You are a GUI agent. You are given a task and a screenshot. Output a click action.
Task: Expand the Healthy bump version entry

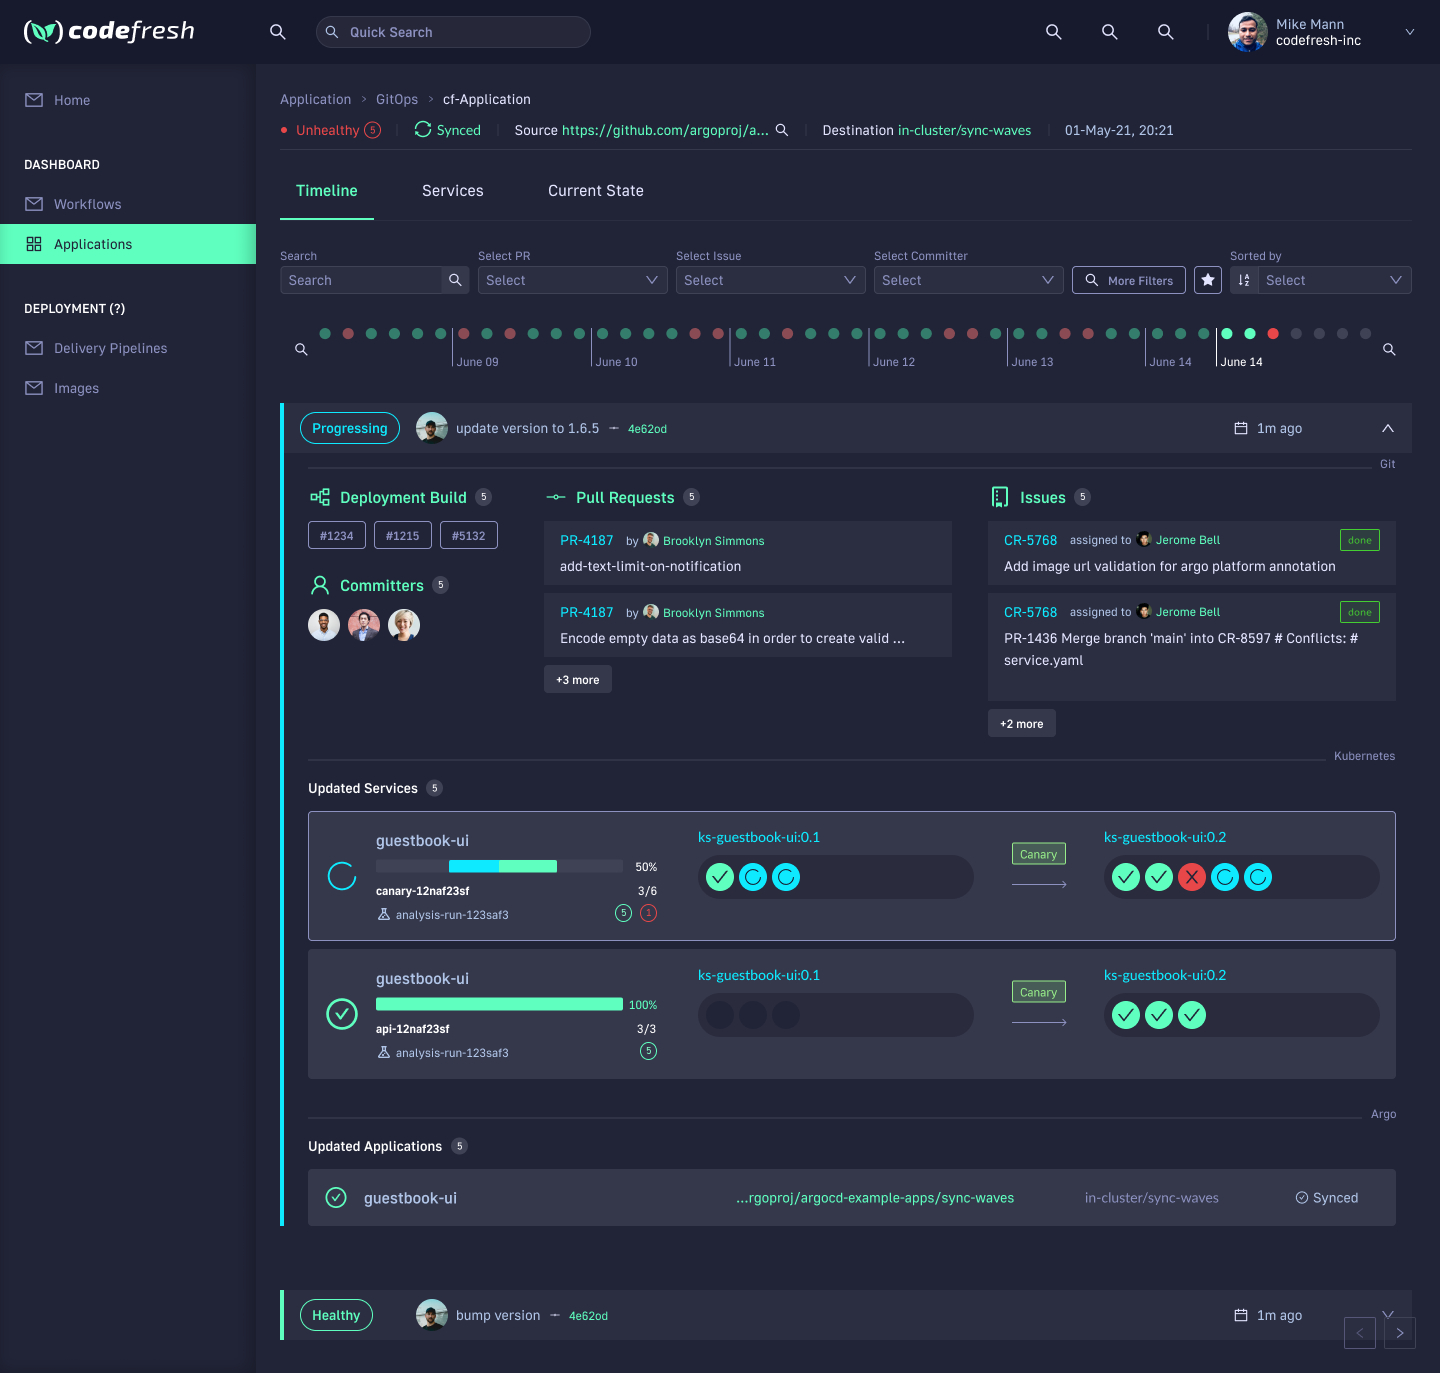1388,1313
